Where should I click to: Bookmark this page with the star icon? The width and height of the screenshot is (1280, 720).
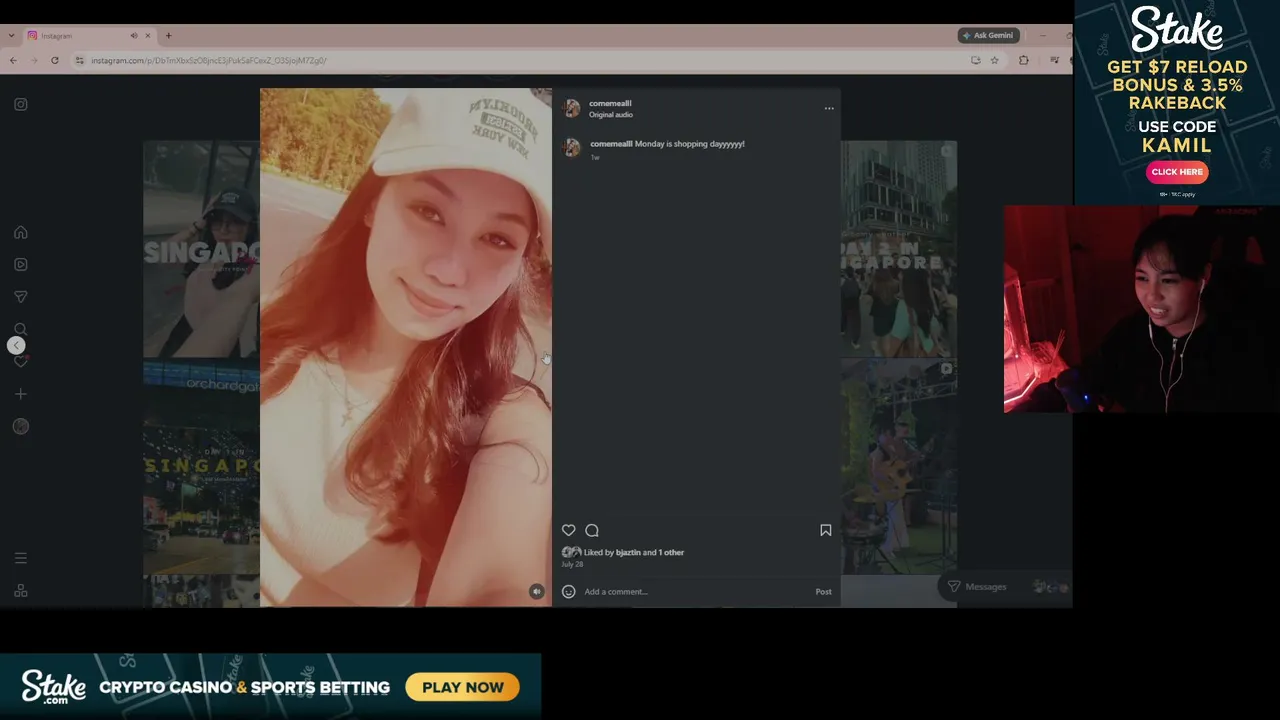click(994, 60)
